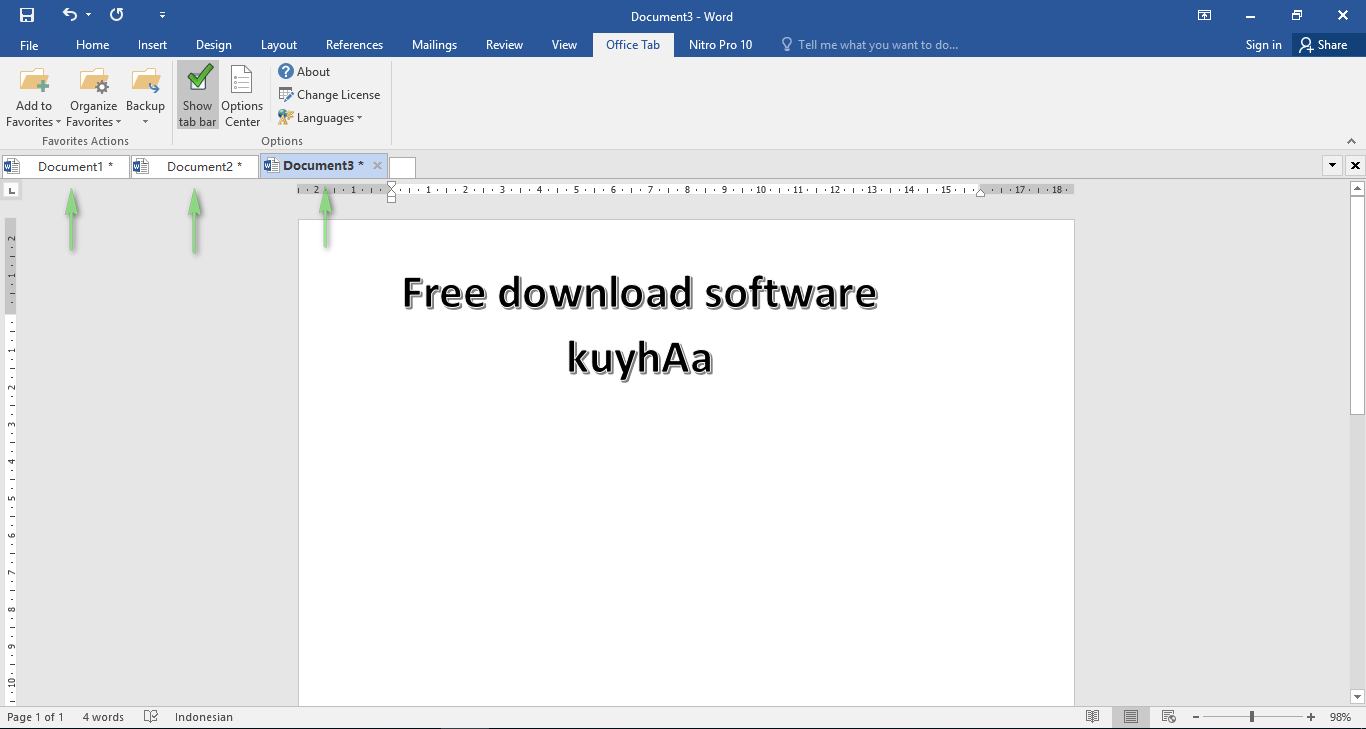Expand the Backup dropdown arrow

[145, 122]
